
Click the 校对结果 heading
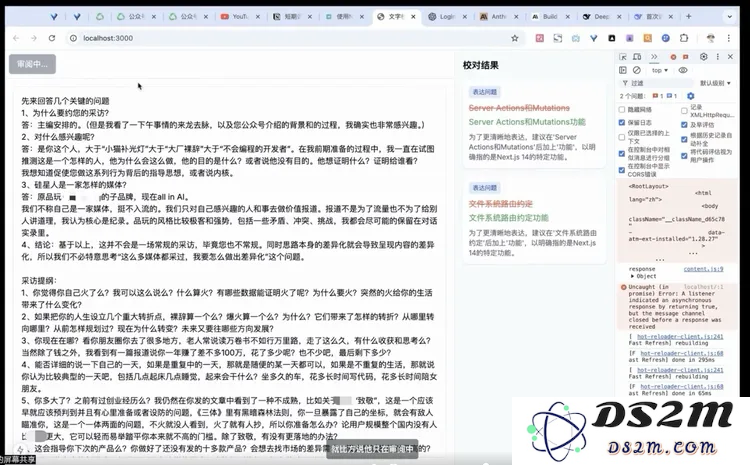pos(481,66)
